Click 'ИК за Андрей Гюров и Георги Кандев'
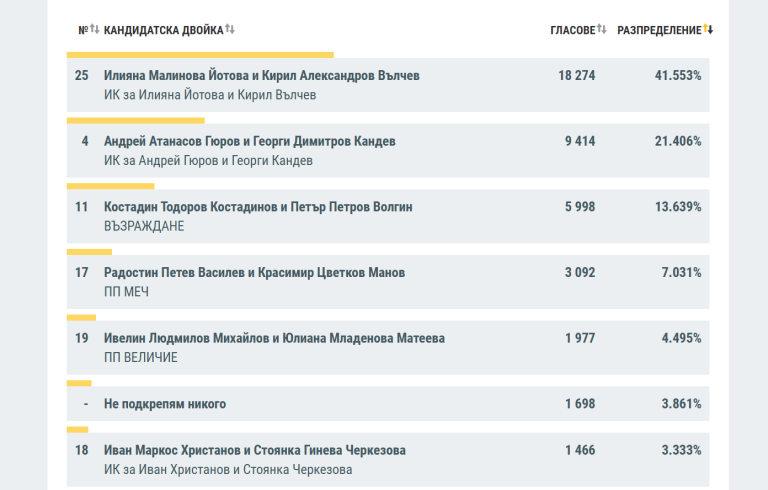 pos(208,160)
